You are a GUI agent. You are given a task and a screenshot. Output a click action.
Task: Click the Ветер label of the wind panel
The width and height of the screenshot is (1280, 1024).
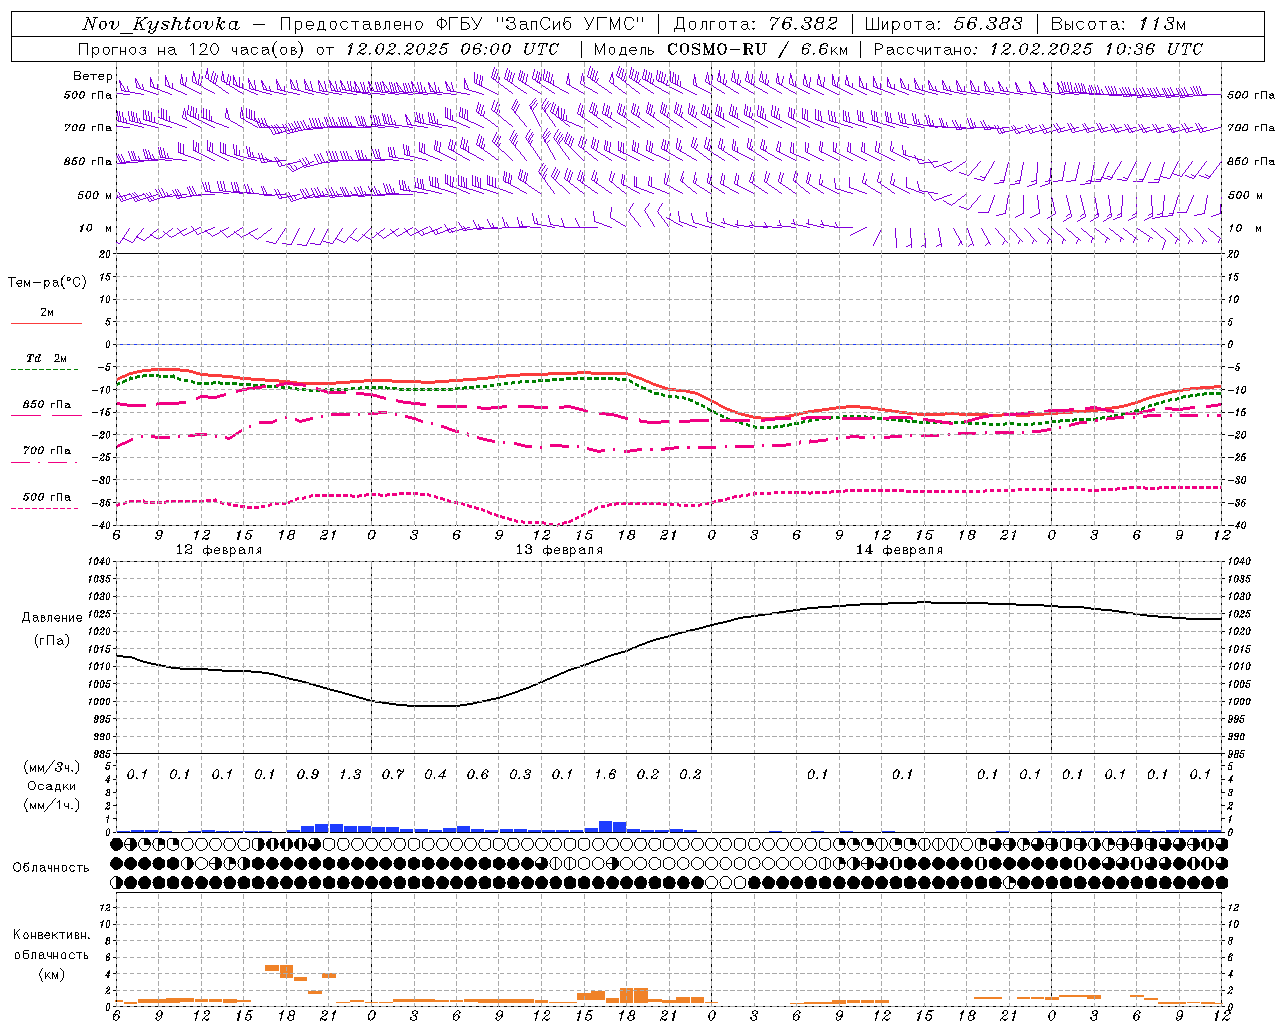pyautogui.click(x=92, y=76)
